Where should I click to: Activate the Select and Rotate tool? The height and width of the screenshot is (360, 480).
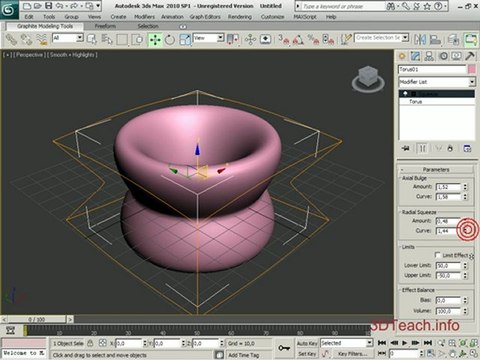coord(170,40)
